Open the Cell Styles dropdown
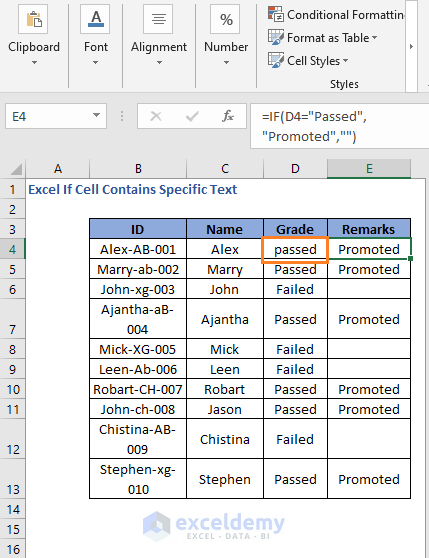The image size is (429, 558). tap(345, 60)
